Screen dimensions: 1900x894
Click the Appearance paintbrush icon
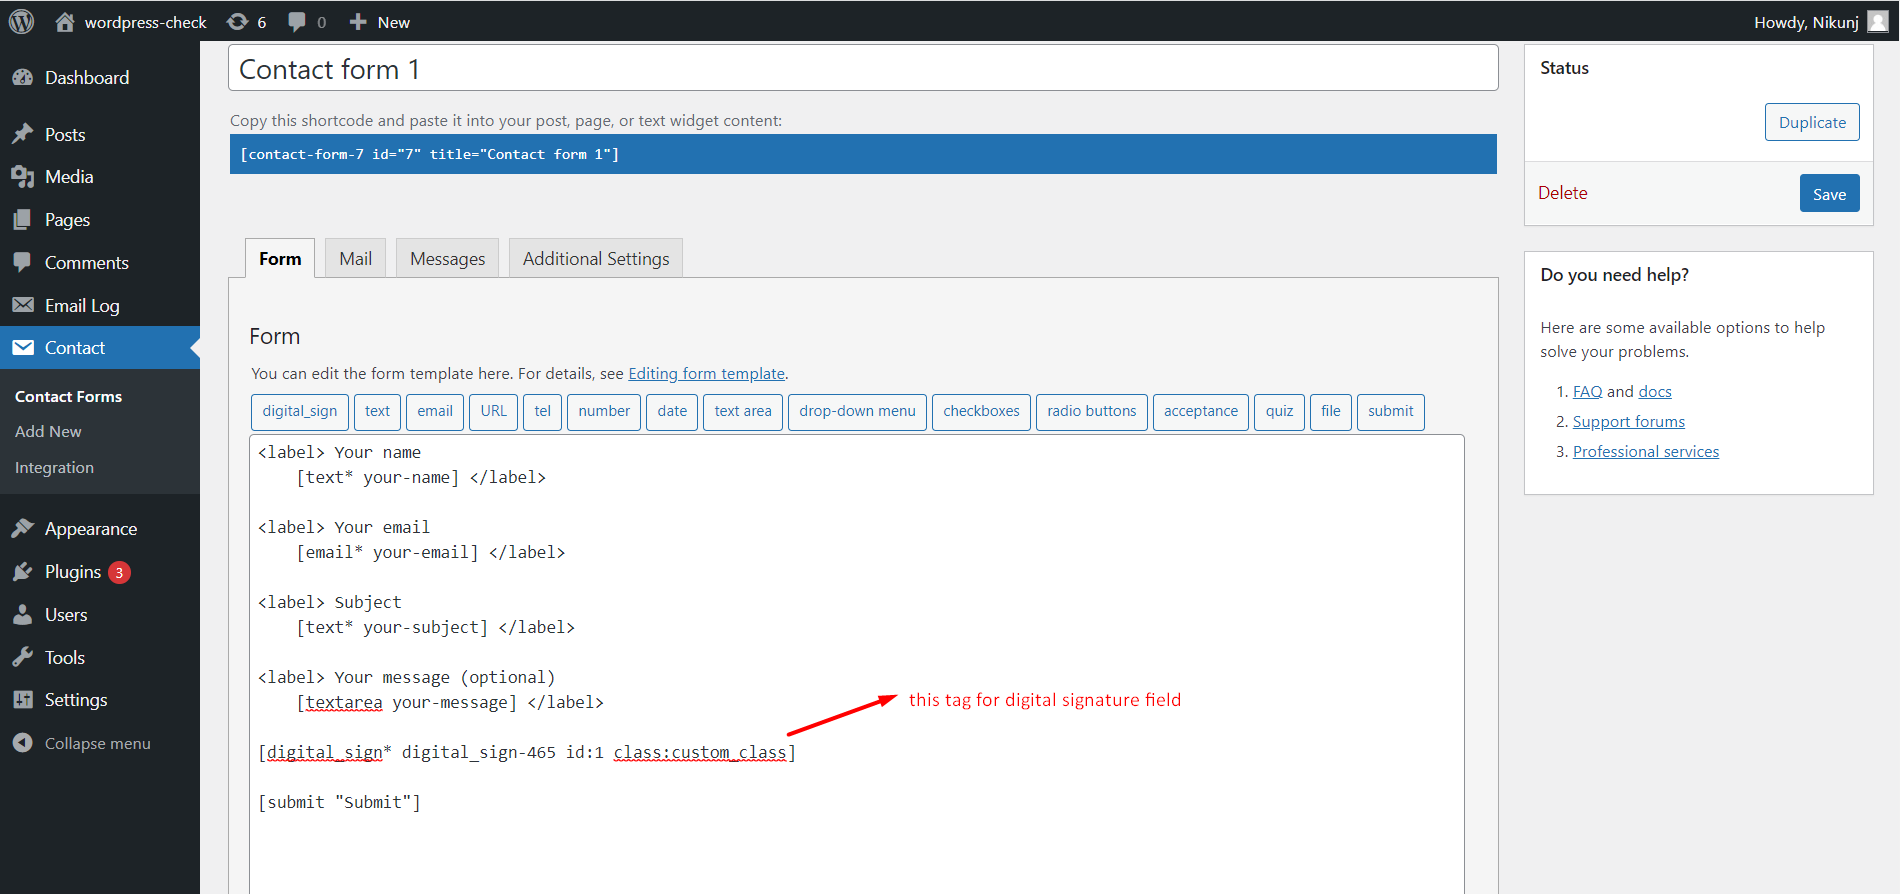(23, 528)
